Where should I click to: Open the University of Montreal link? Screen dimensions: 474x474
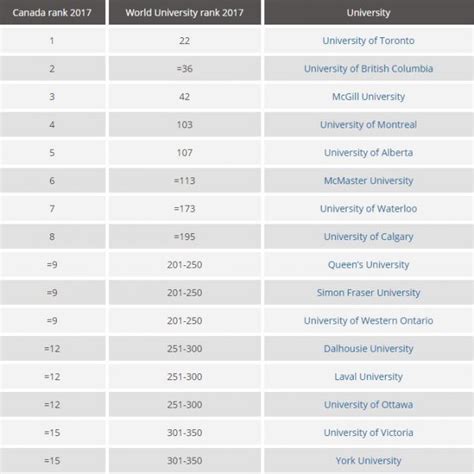(x=368, y=125)
